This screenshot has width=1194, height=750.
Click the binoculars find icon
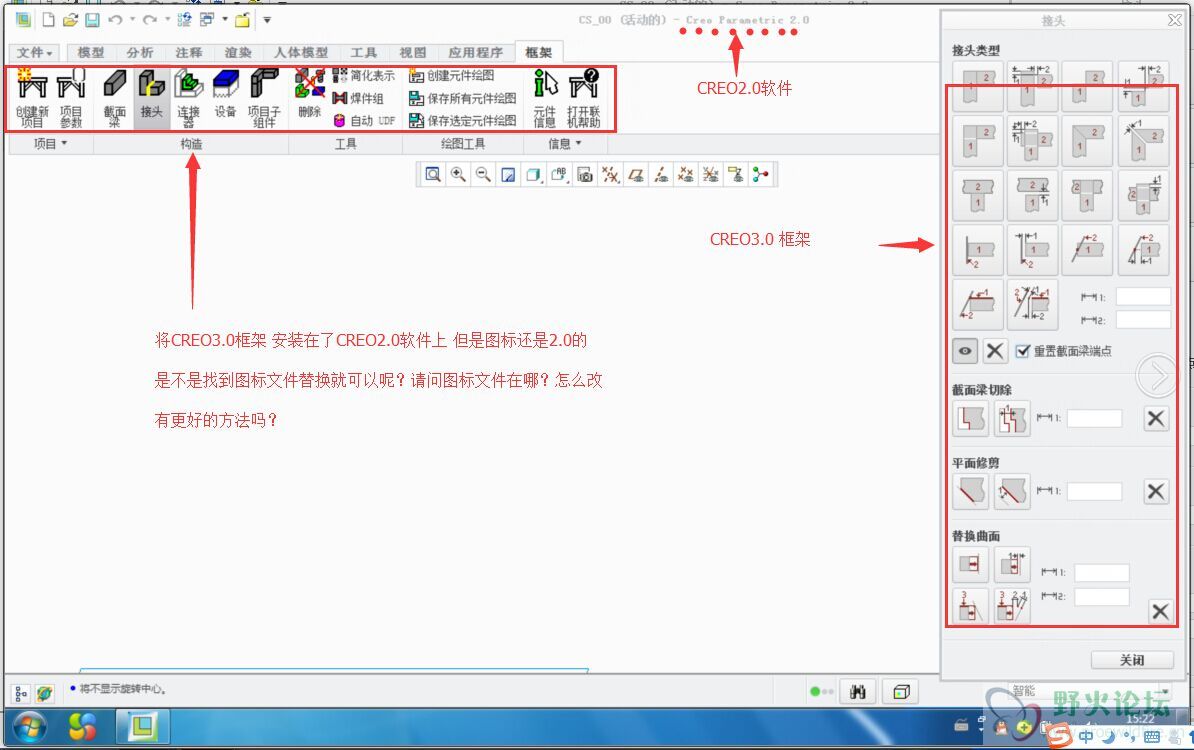pyautogui.click(x=857, y=691)
